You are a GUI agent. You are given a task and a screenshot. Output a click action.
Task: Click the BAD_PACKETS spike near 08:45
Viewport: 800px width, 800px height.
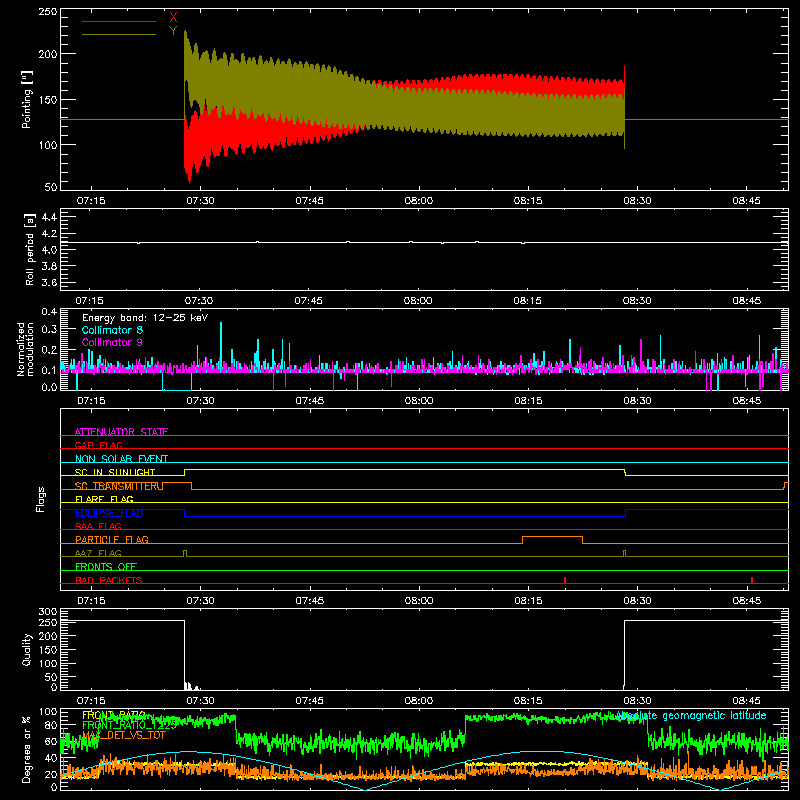752,580
